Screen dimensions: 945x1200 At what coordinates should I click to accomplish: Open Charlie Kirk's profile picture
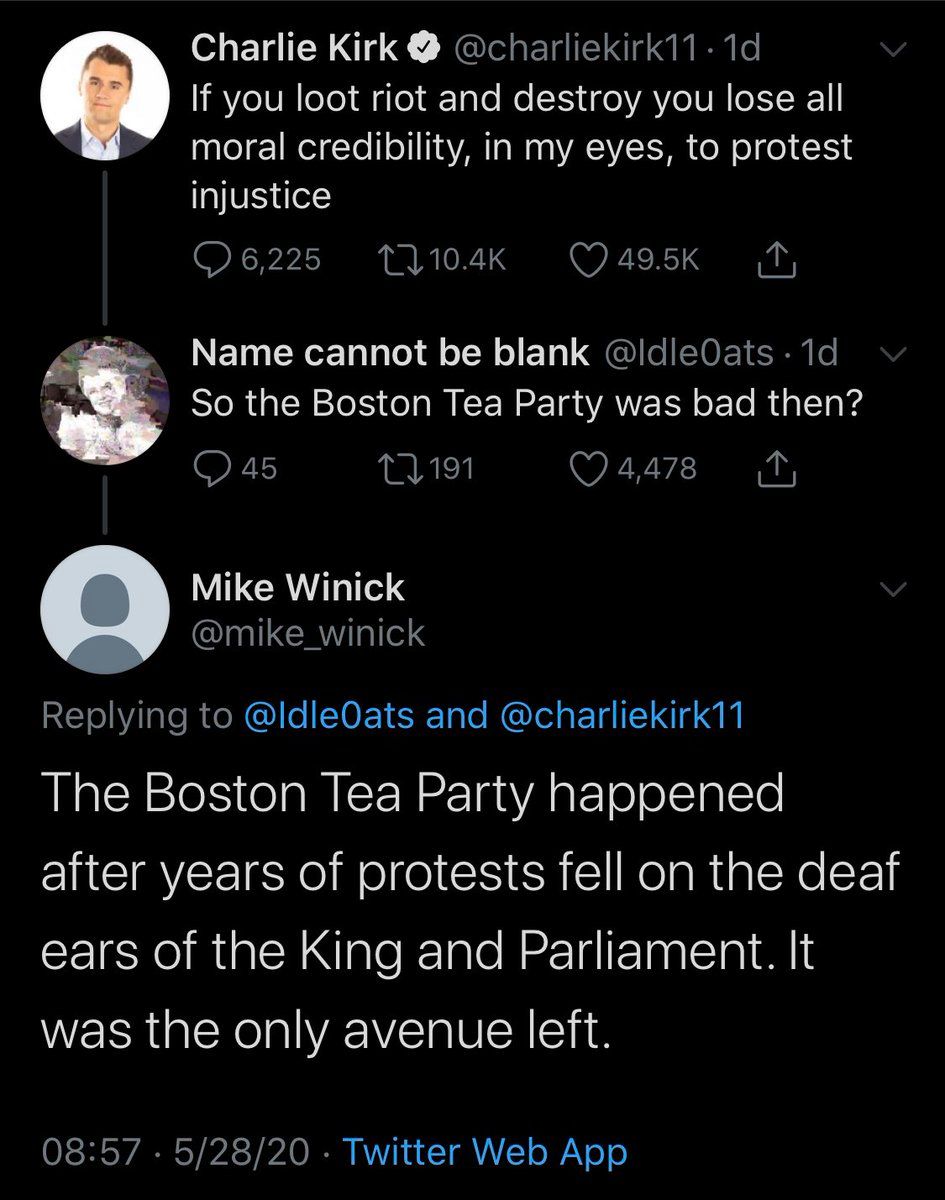104,96
